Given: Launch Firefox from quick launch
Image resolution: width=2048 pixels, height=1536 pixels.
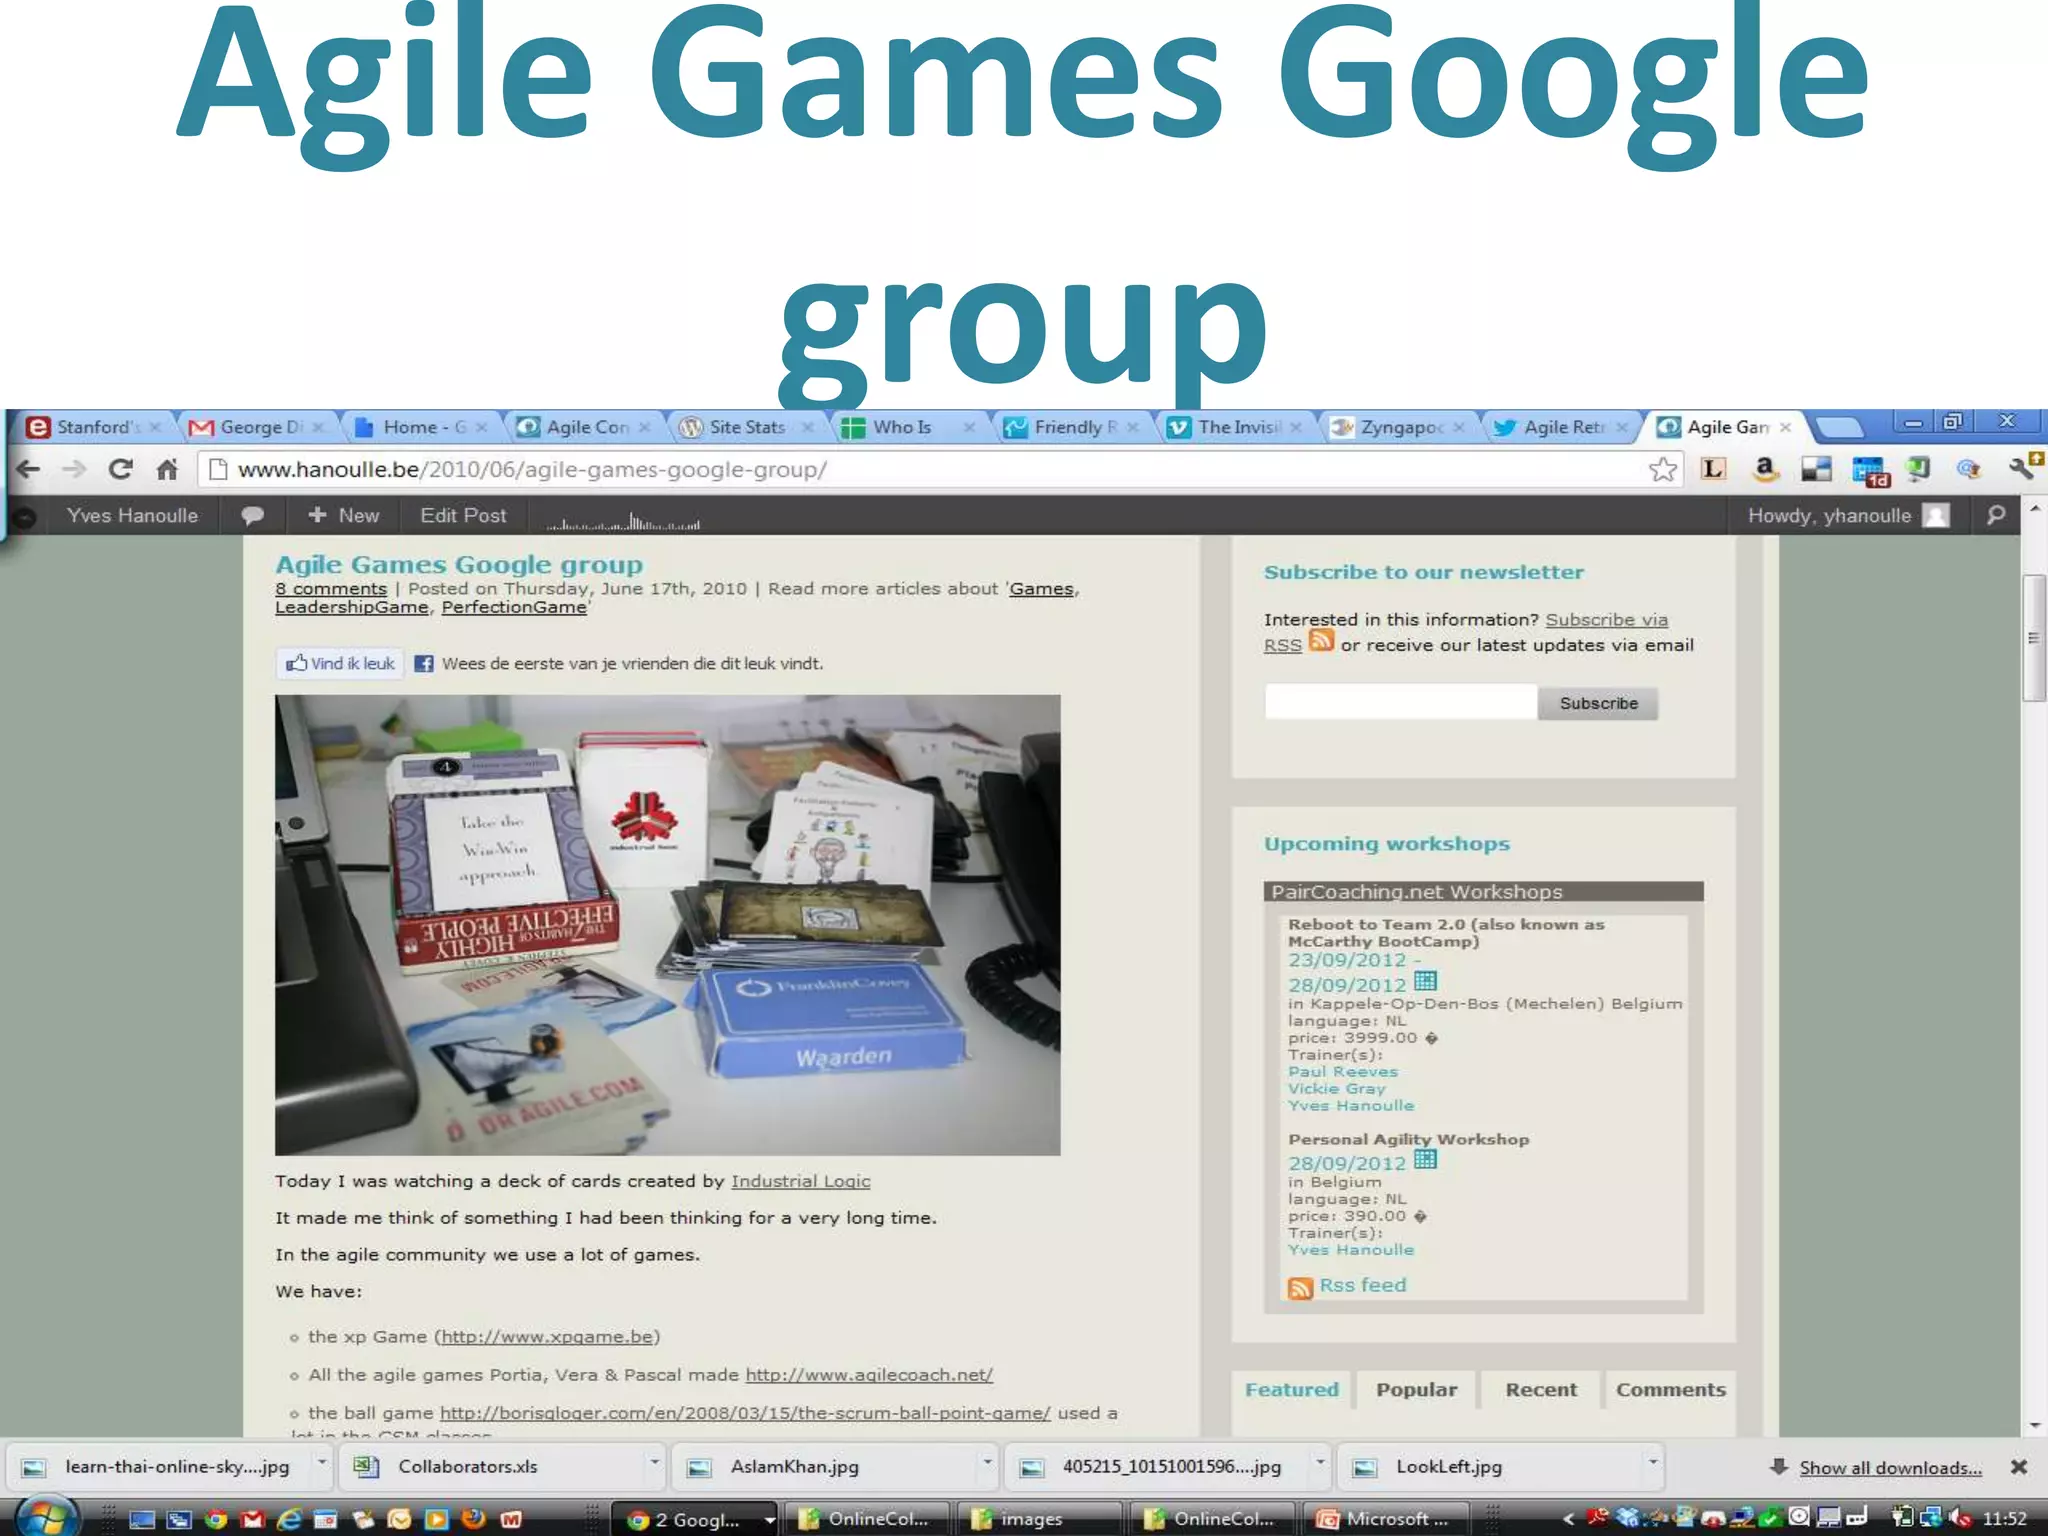Looking at the screenshot, I should 473,1519.
